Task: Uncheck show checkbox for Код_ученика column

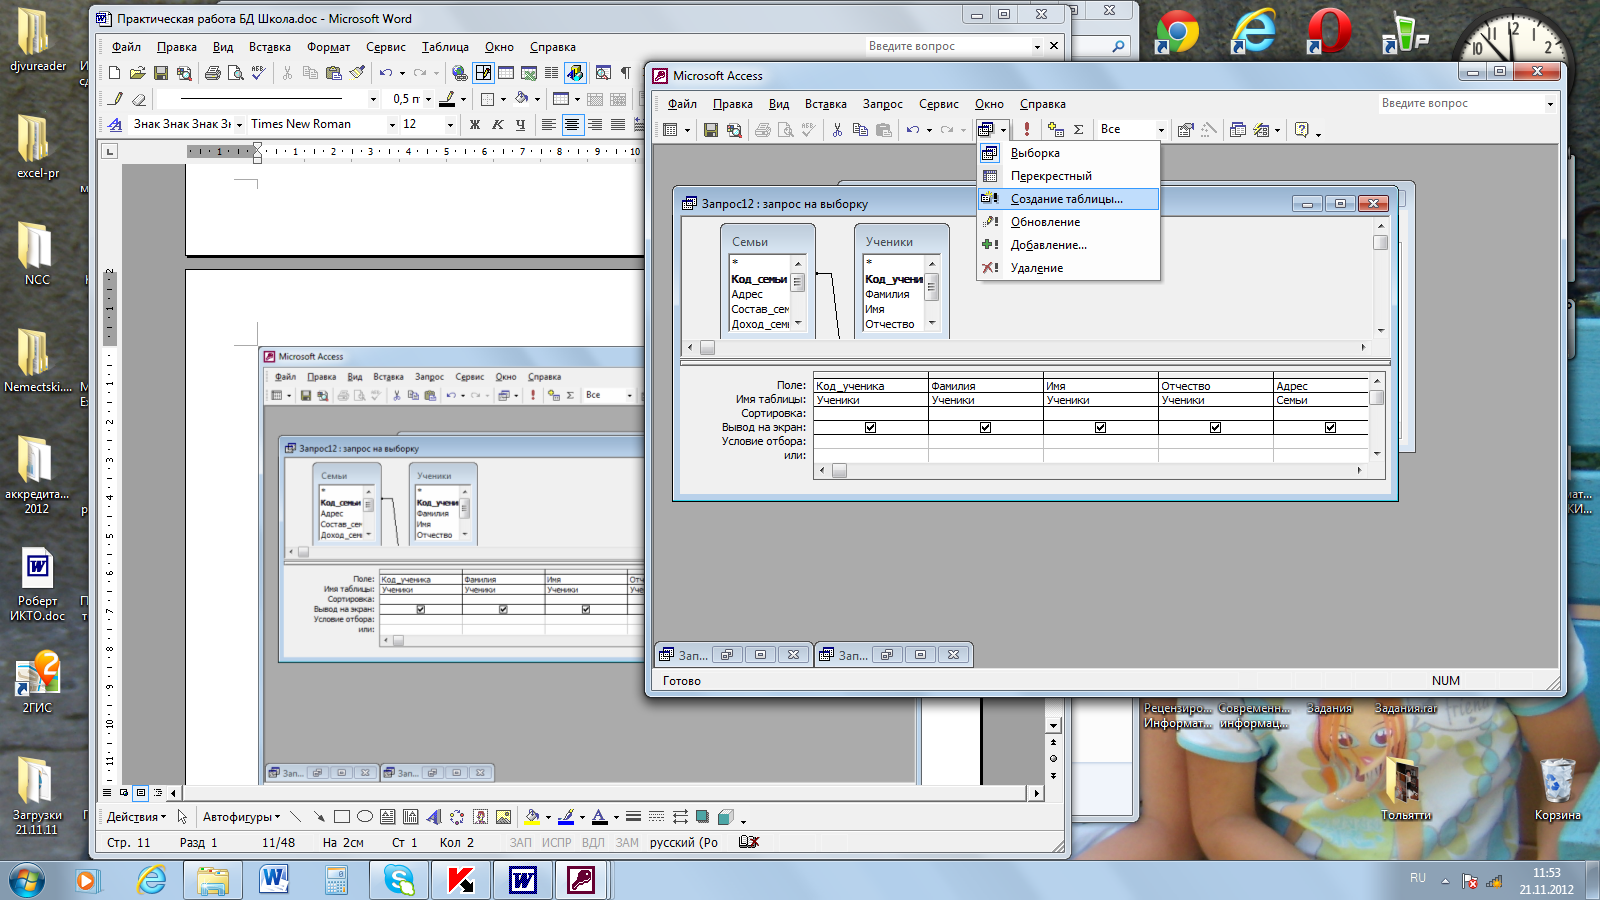Action: pyautogui.click(x=870, y=428)
